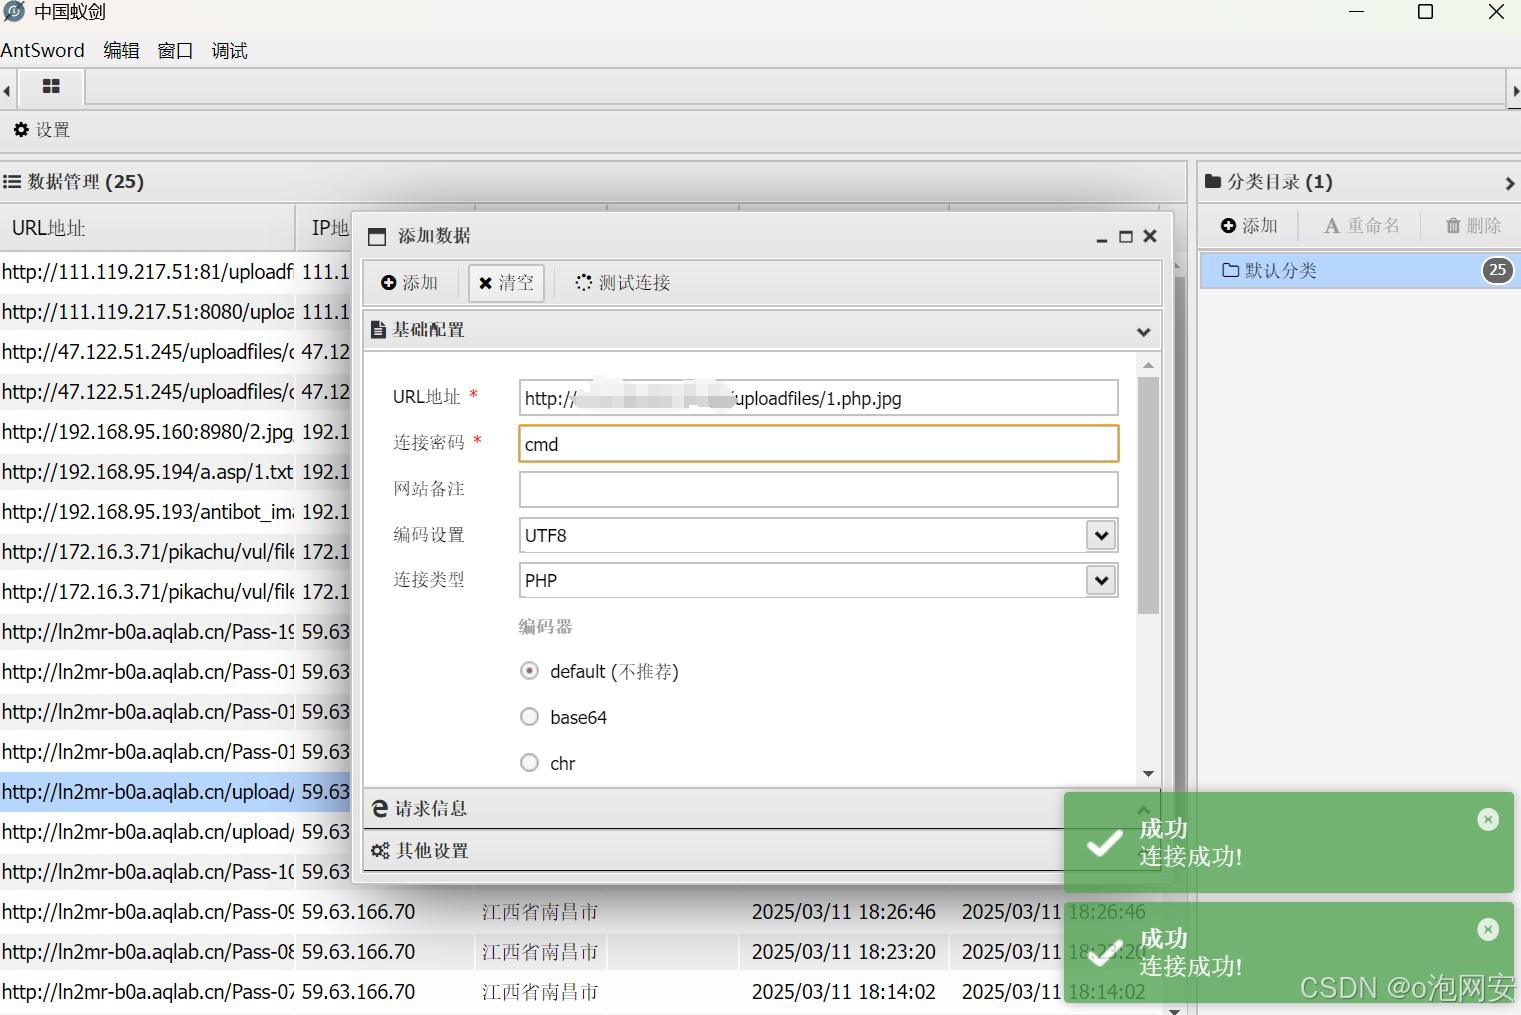Click the dialog scrollbar up arrow

tap(1148, 365)
